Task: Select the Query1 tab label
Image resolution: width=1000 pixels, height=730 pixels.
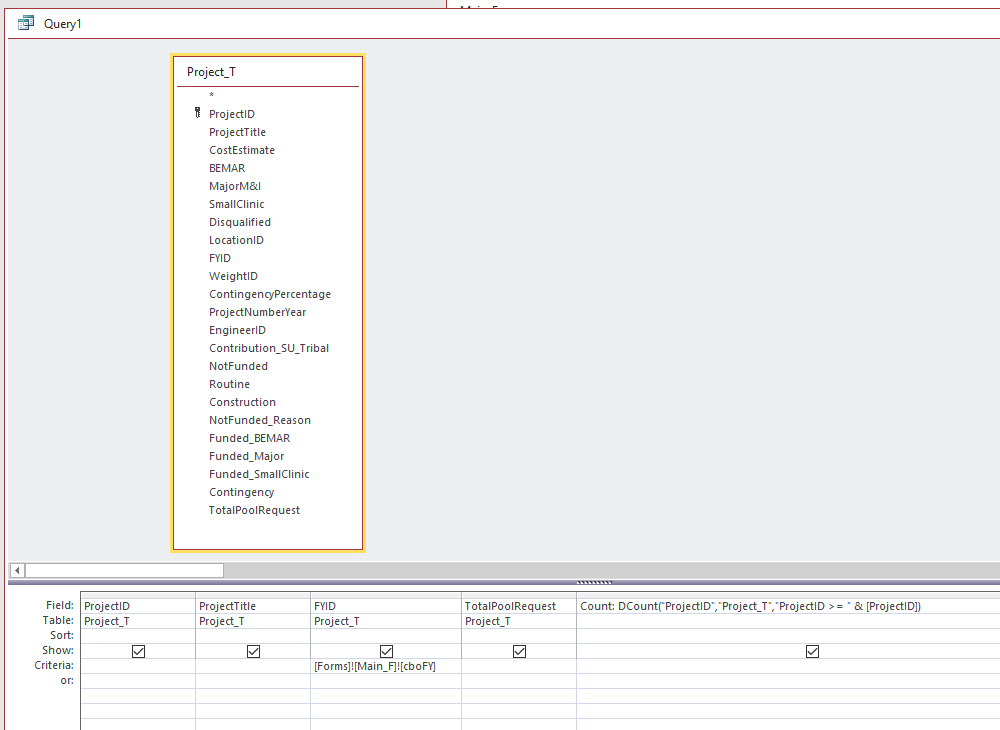Action: (62, 24)
